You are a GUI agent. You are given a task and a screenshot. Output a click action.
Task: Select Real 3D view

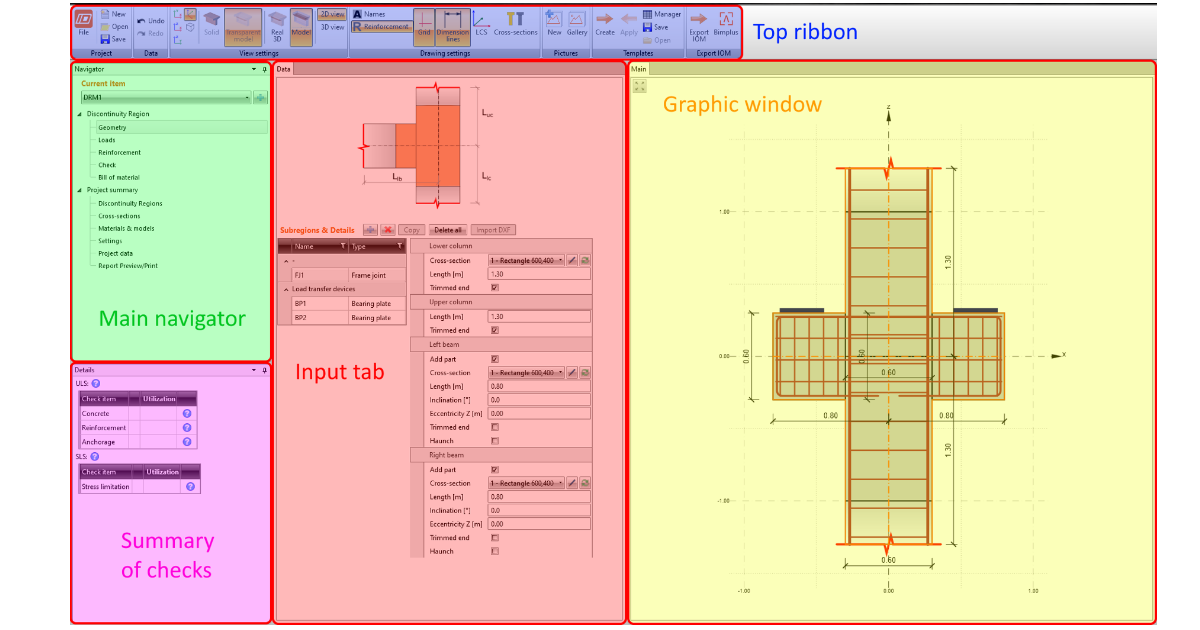[277, 26]
